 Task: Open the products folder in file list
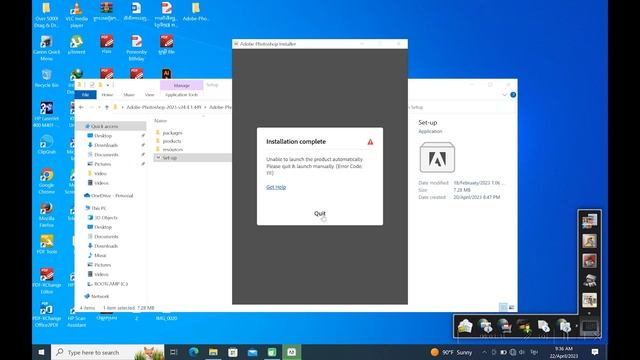pos(172,141)
